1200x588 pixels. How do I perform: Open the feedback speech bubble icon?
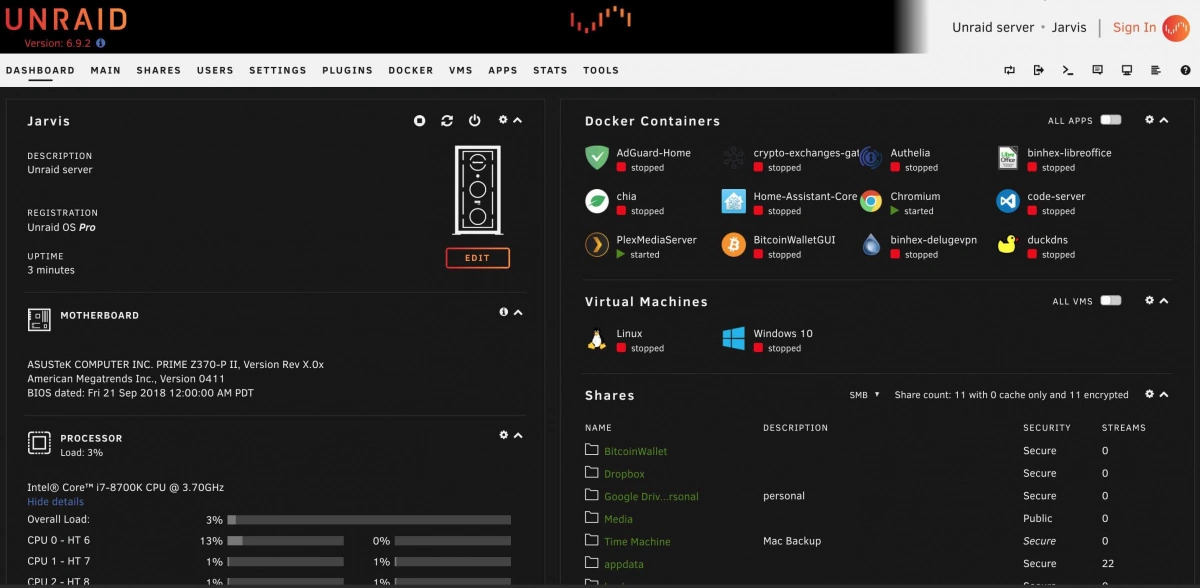1098,70
